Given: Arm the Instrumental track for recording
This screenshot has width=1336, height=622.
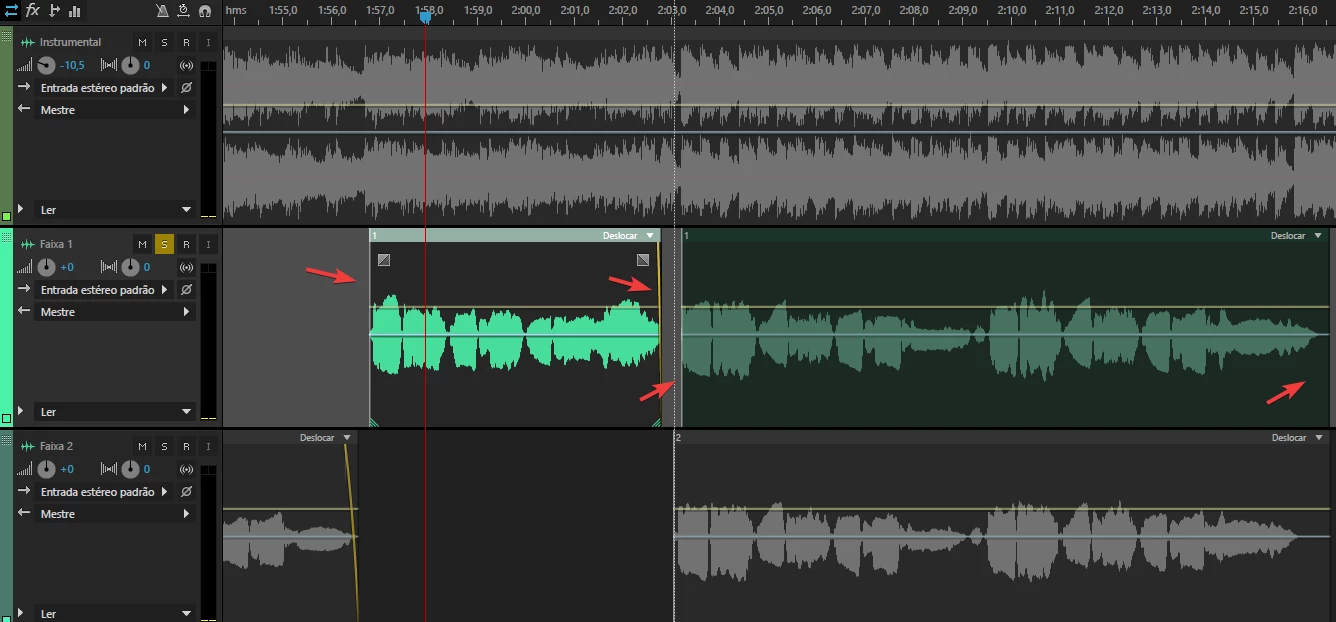Looking at the screenshot, I should (186, 42).
